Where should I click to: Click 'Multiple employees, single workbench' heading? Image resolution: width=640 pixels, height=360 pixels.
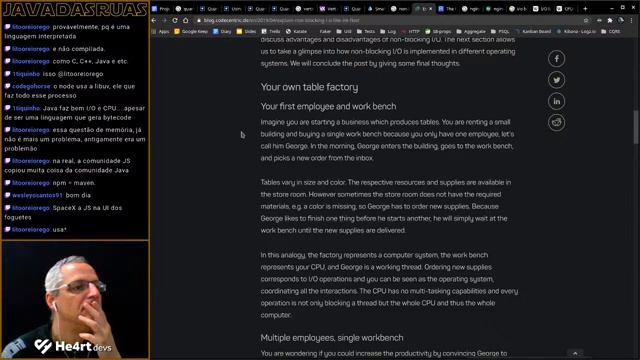(332, 338)
